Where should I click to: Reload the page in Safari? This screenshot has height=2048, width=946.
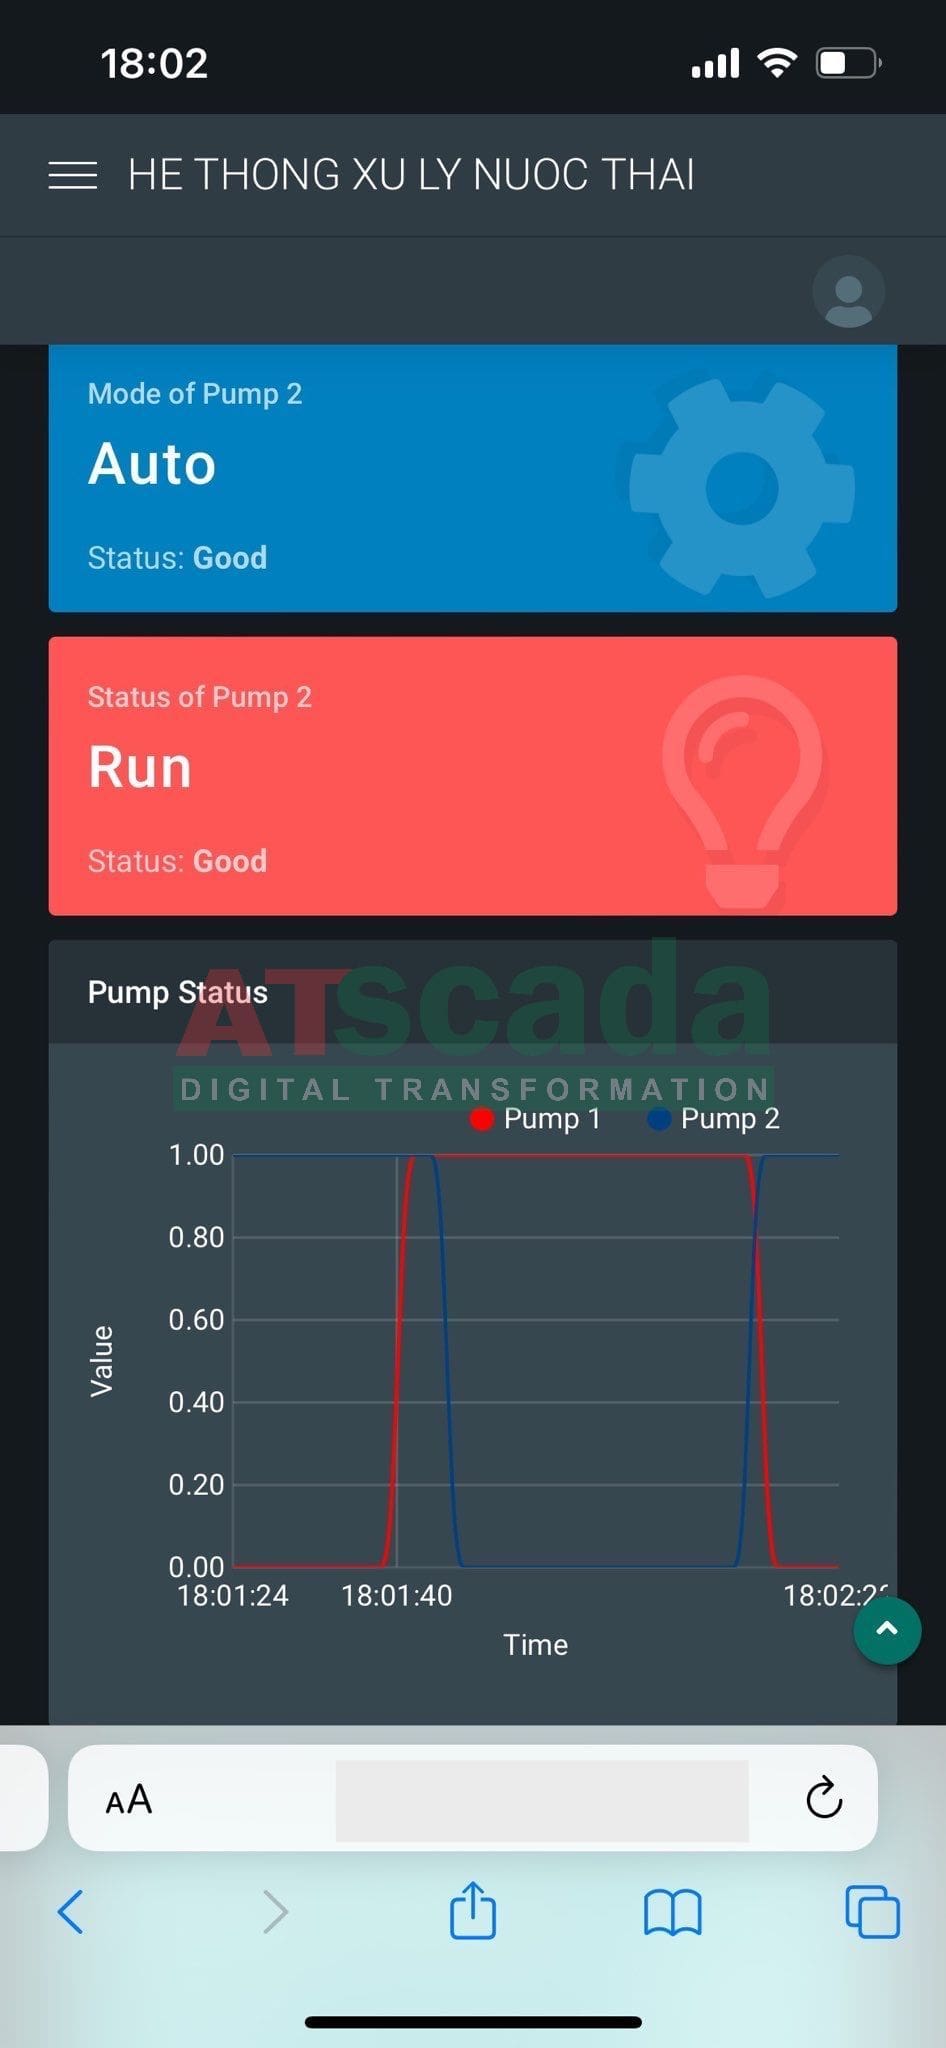[824, 1798]
